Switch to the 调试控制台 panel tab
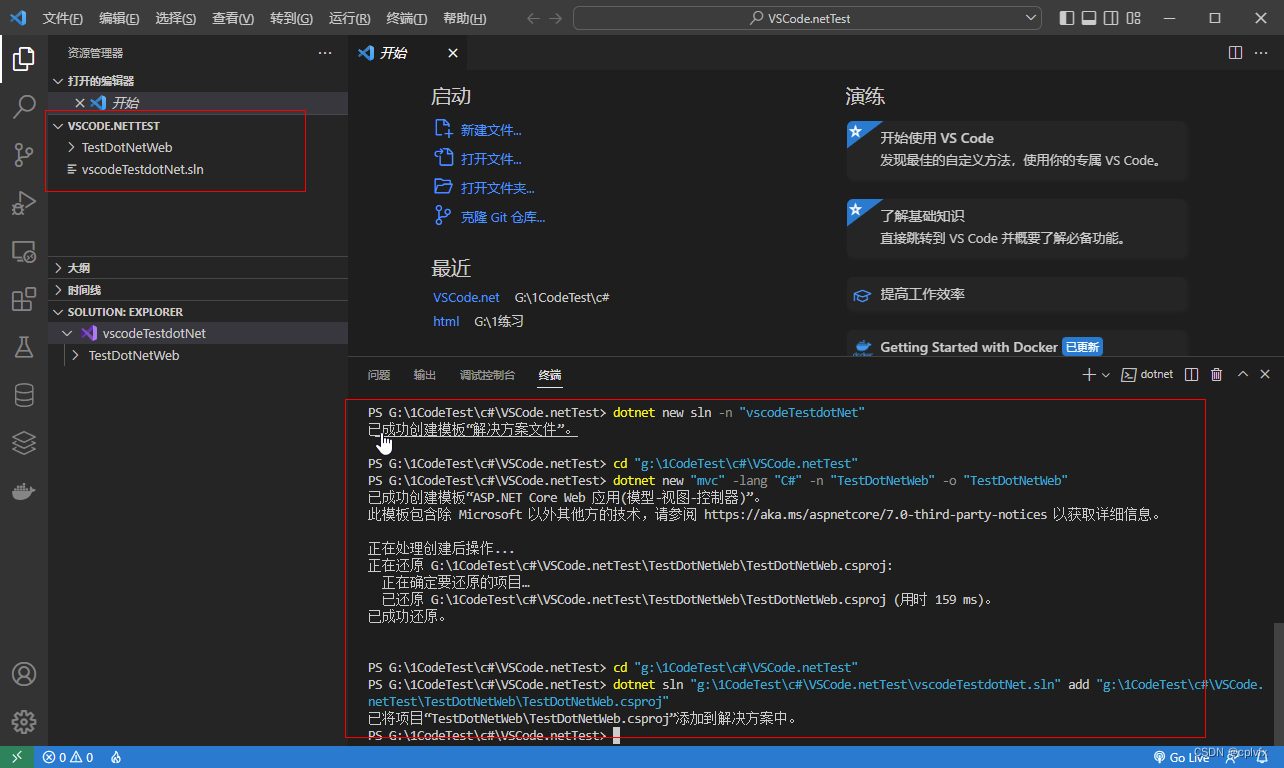1284x768 pixels. pos(487,375)
